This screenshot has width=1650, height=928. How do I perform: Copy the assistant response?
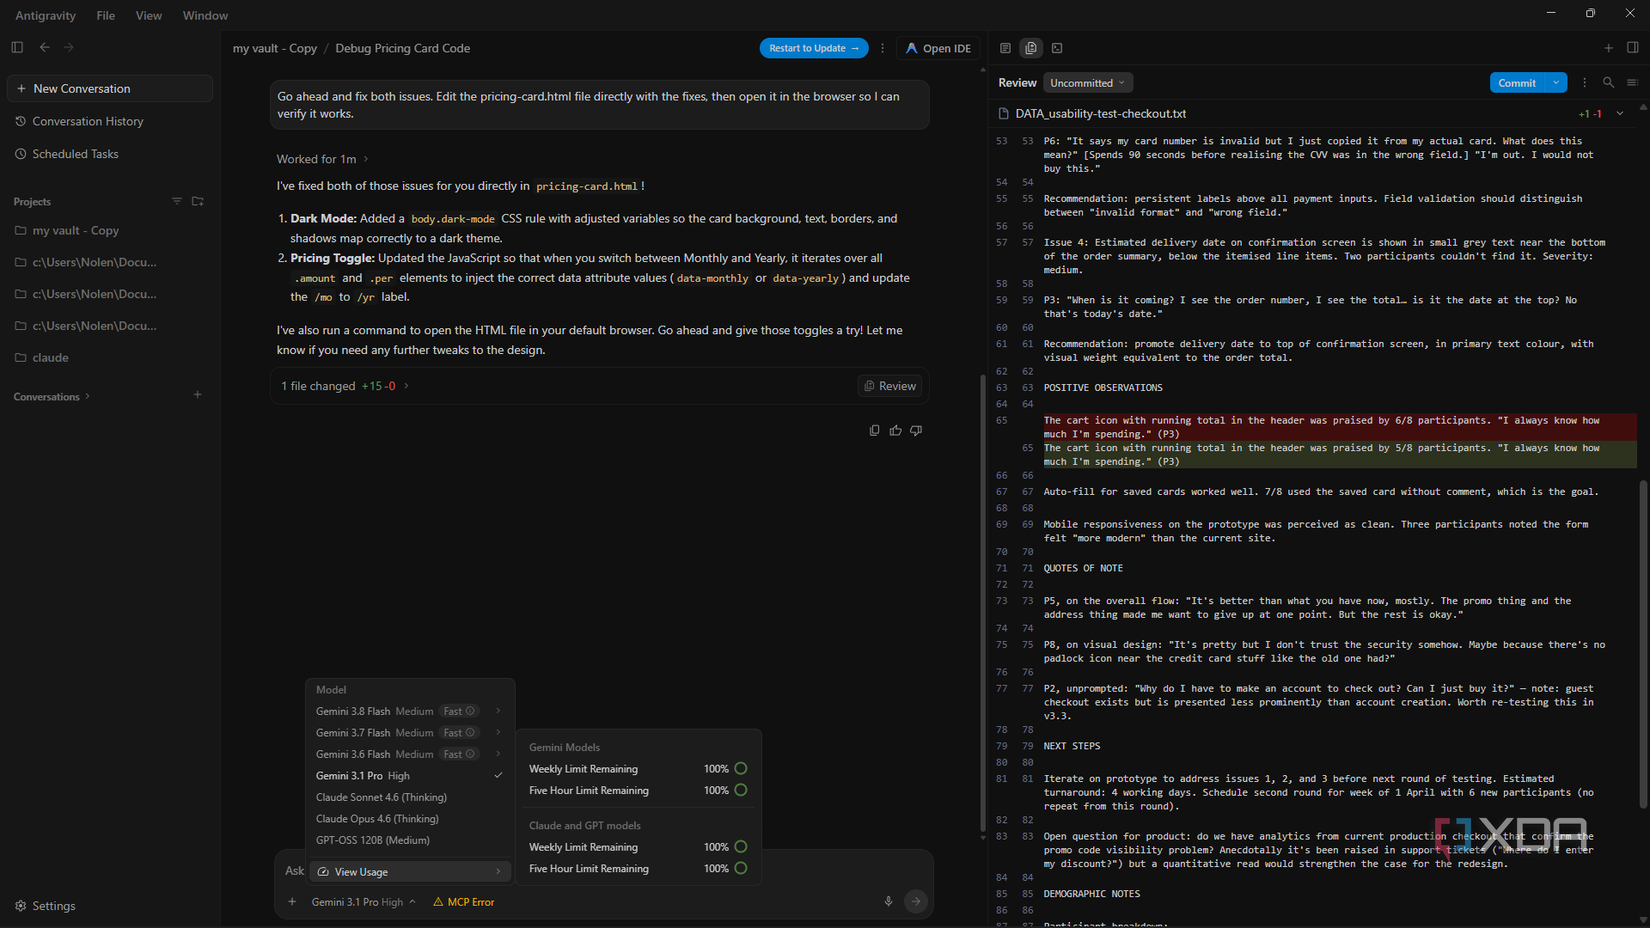pyautogui.click(x=874, y=430)
